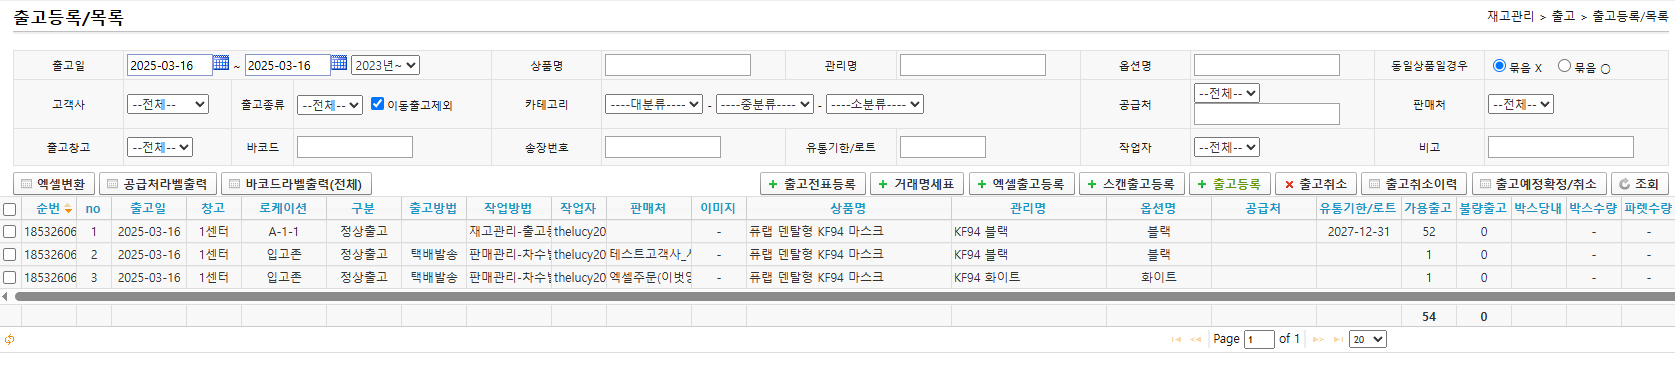Click the 거래명세표 button

point(917,184)
